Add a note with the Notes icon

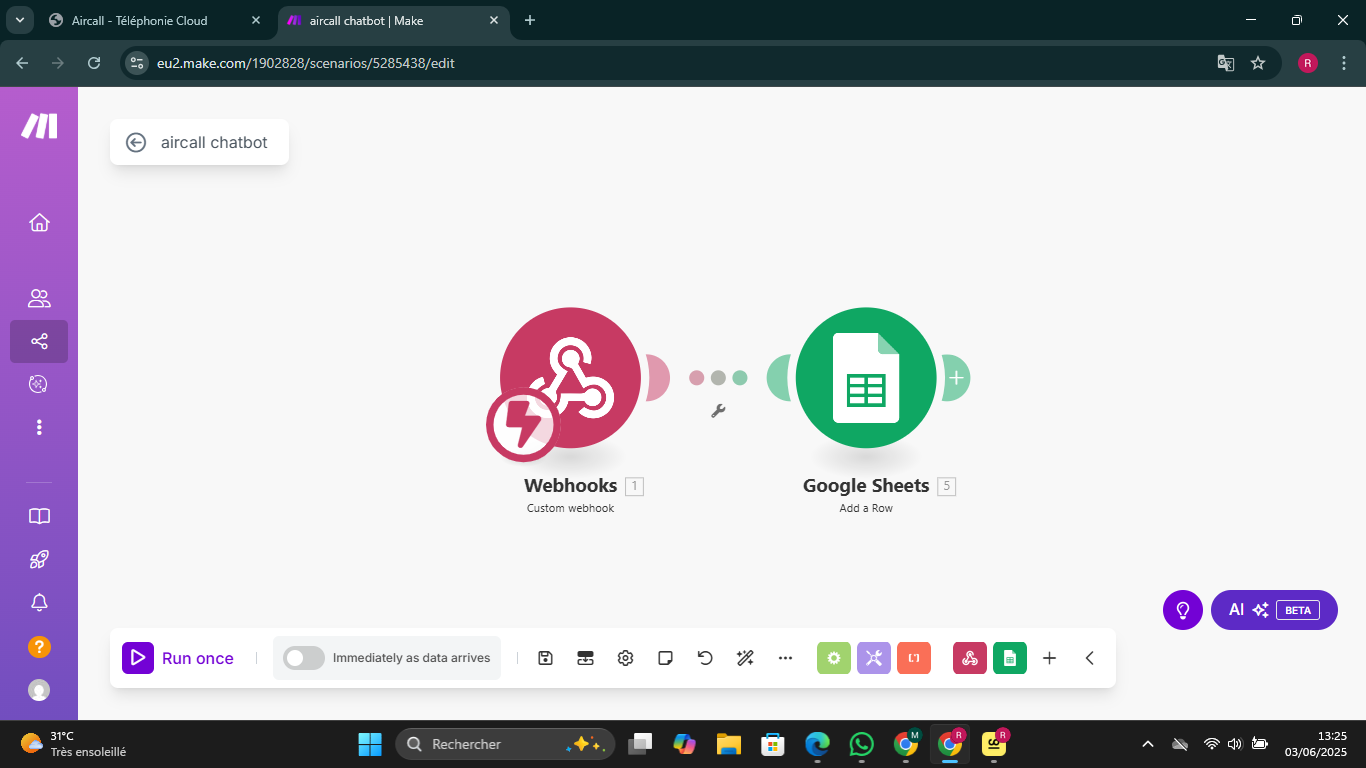pos(665,658)
